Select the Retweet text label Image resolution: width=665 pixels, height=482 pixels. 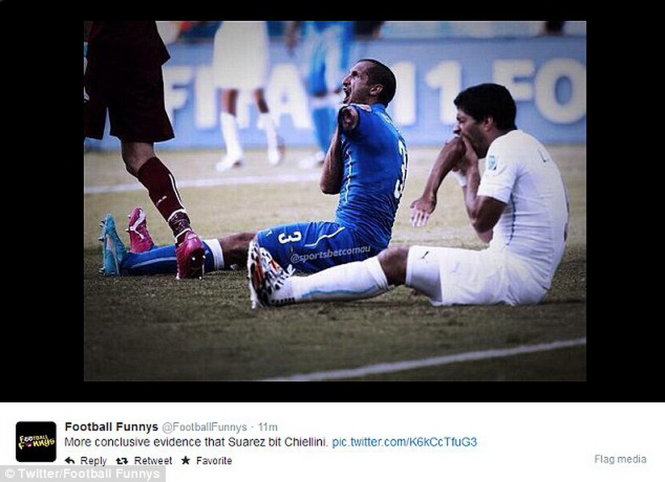(153, 460)
